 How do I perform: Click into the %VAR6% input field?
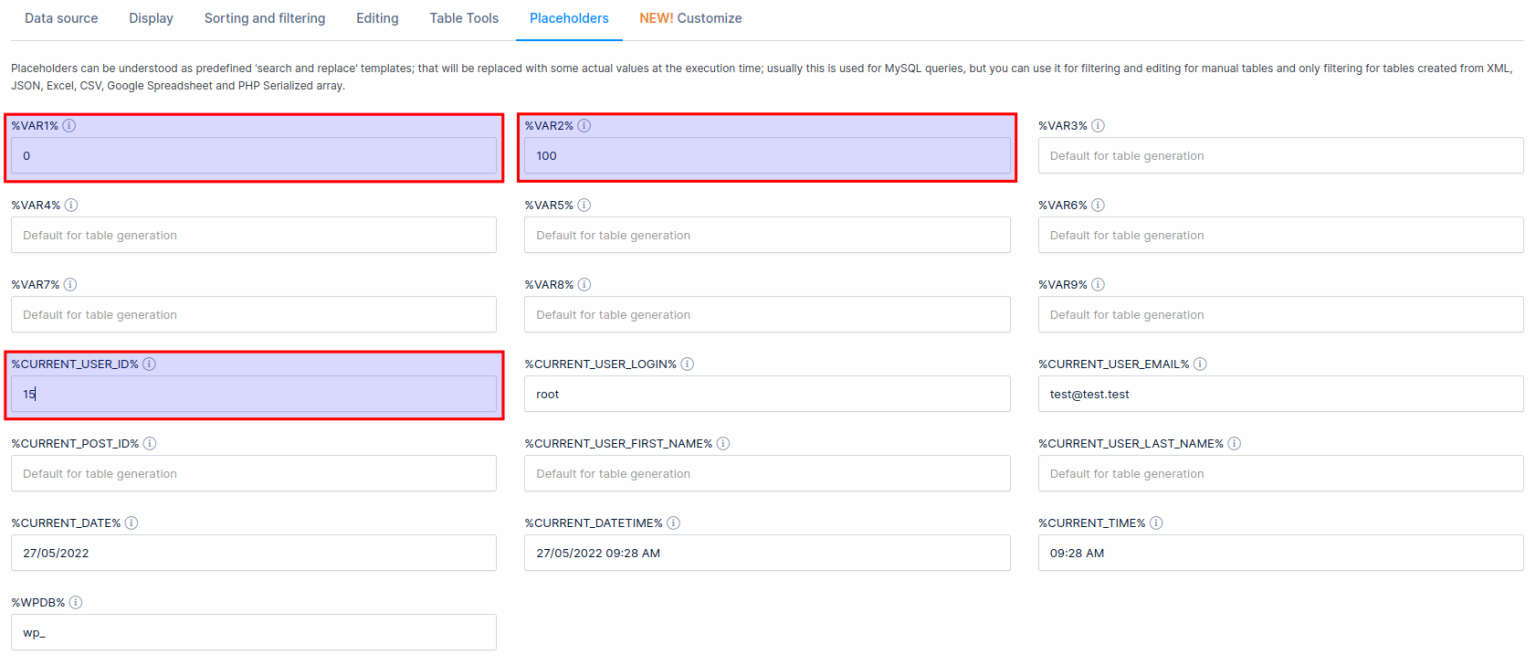(1281, 235)
